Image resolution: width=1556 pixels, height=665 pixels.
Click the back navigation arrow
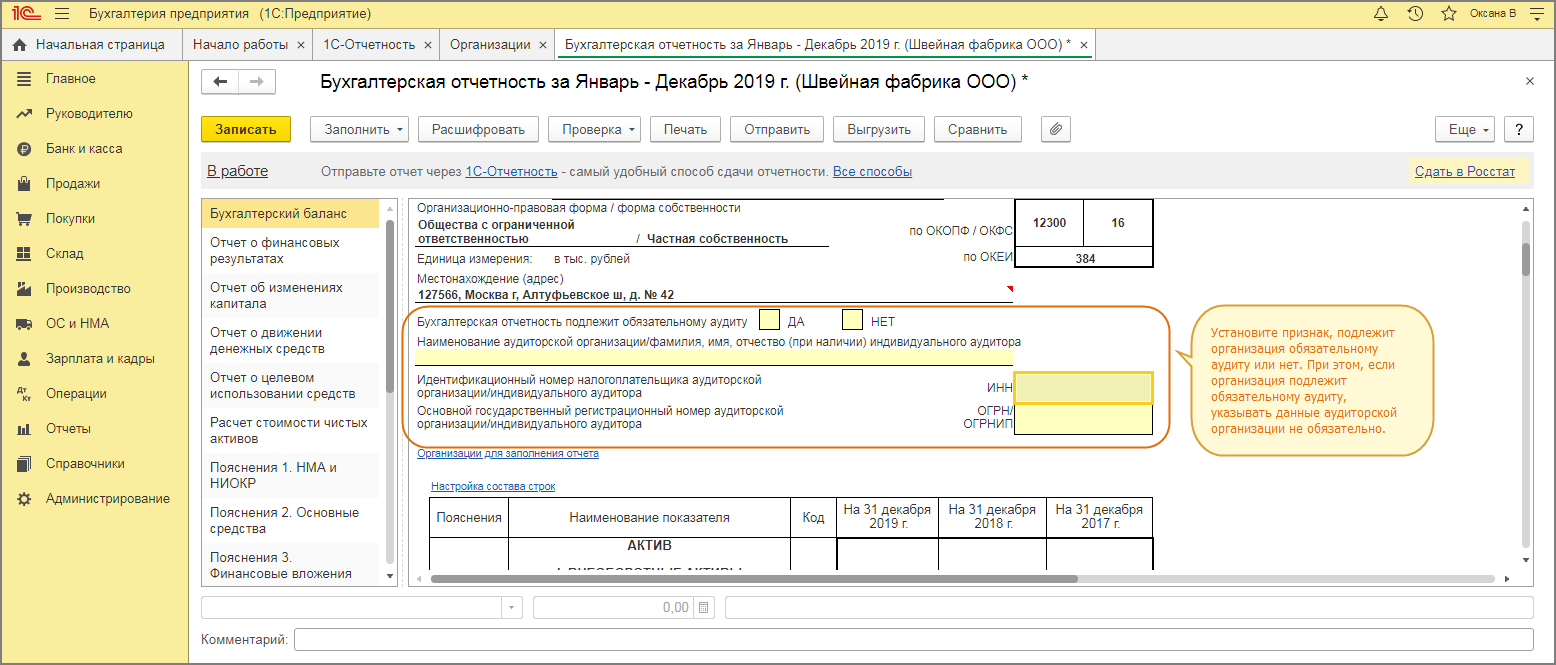[221, 82]
